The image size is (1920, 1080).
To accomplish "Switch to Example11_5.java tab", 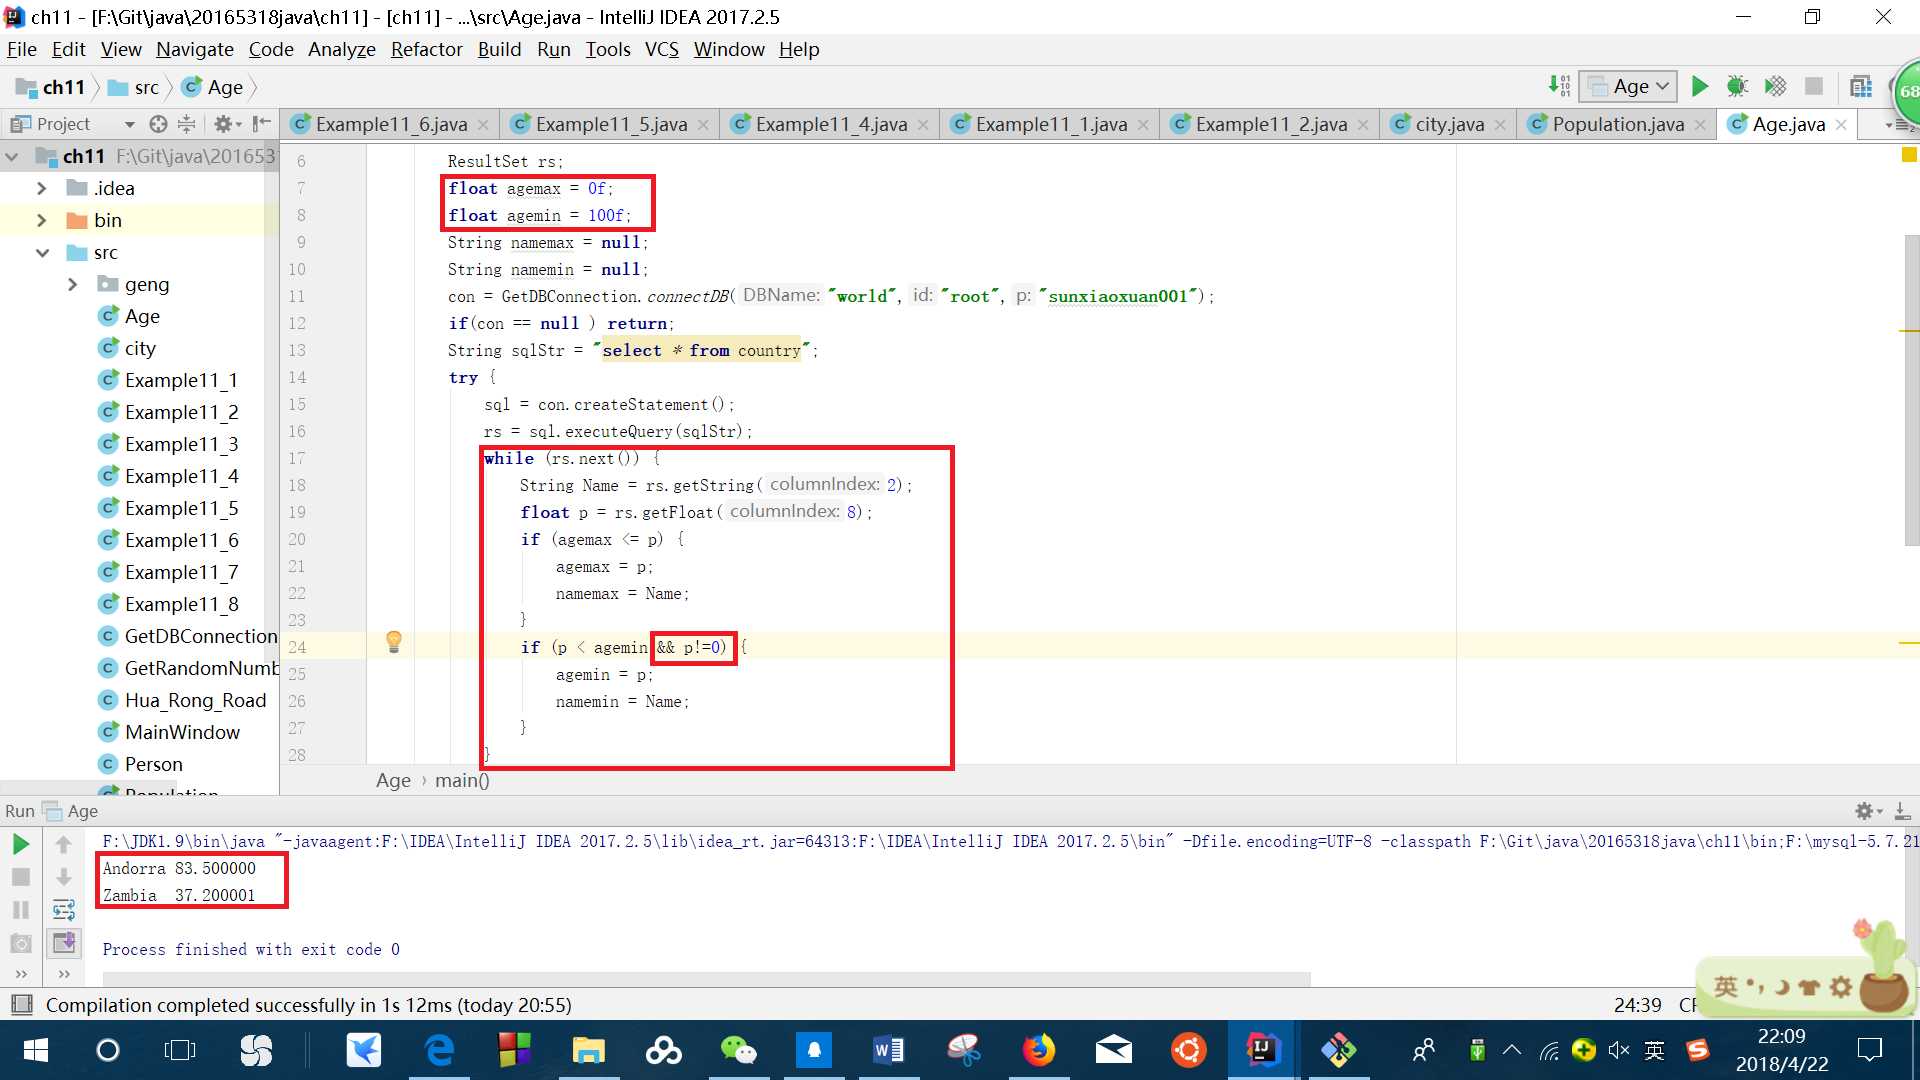I will pyautogui.click(x=610, y=125).
